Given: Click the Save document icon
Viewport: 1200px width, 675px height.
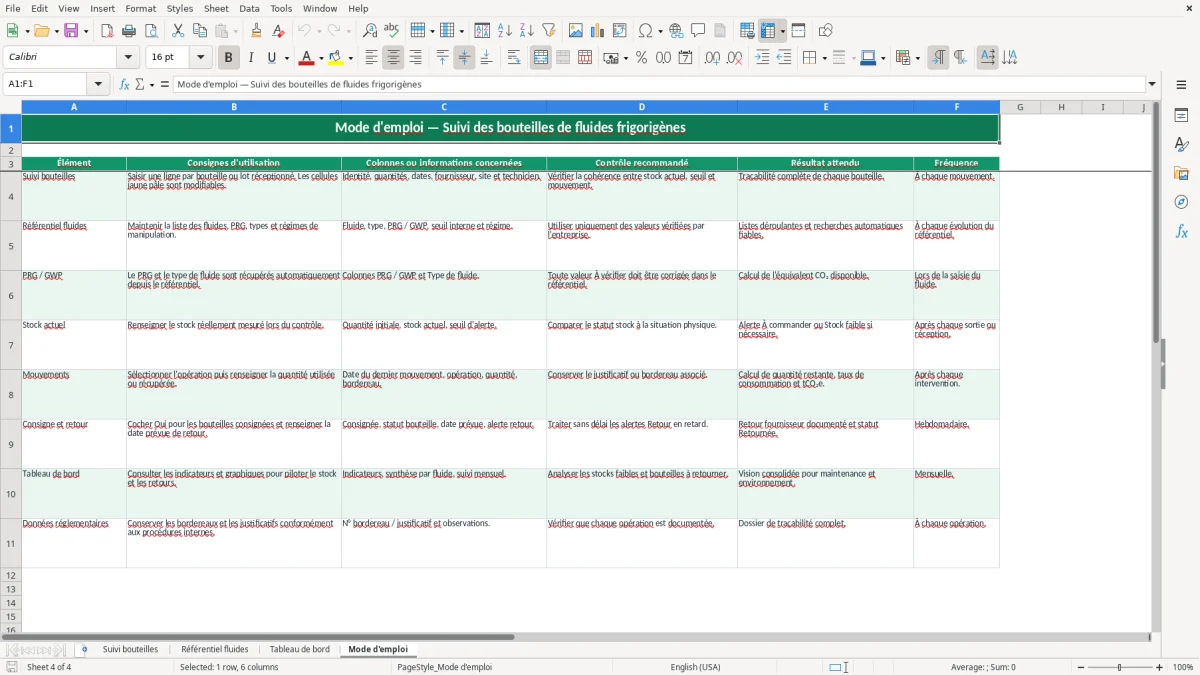Looking at the screenshot, I should tap(71, 31).
